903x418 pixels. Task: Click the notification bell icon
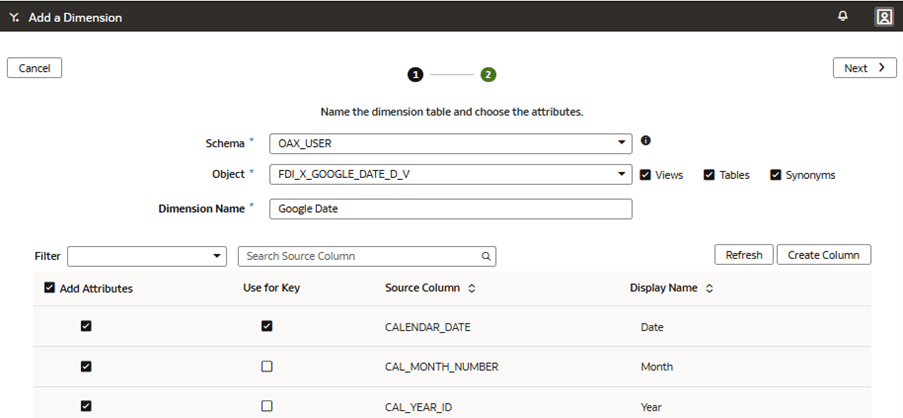click(843, 16)
